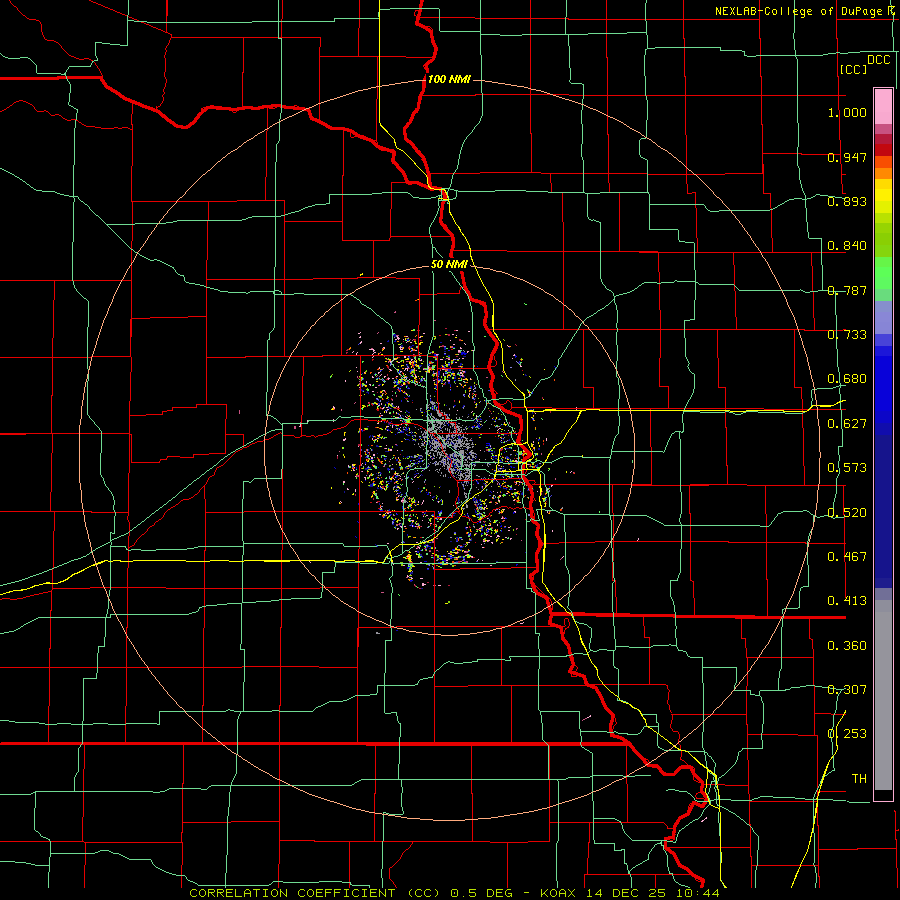Viewport: 900px width, 900px height.
Task: Click the 0.733 scale value
Action: (847, 335)
